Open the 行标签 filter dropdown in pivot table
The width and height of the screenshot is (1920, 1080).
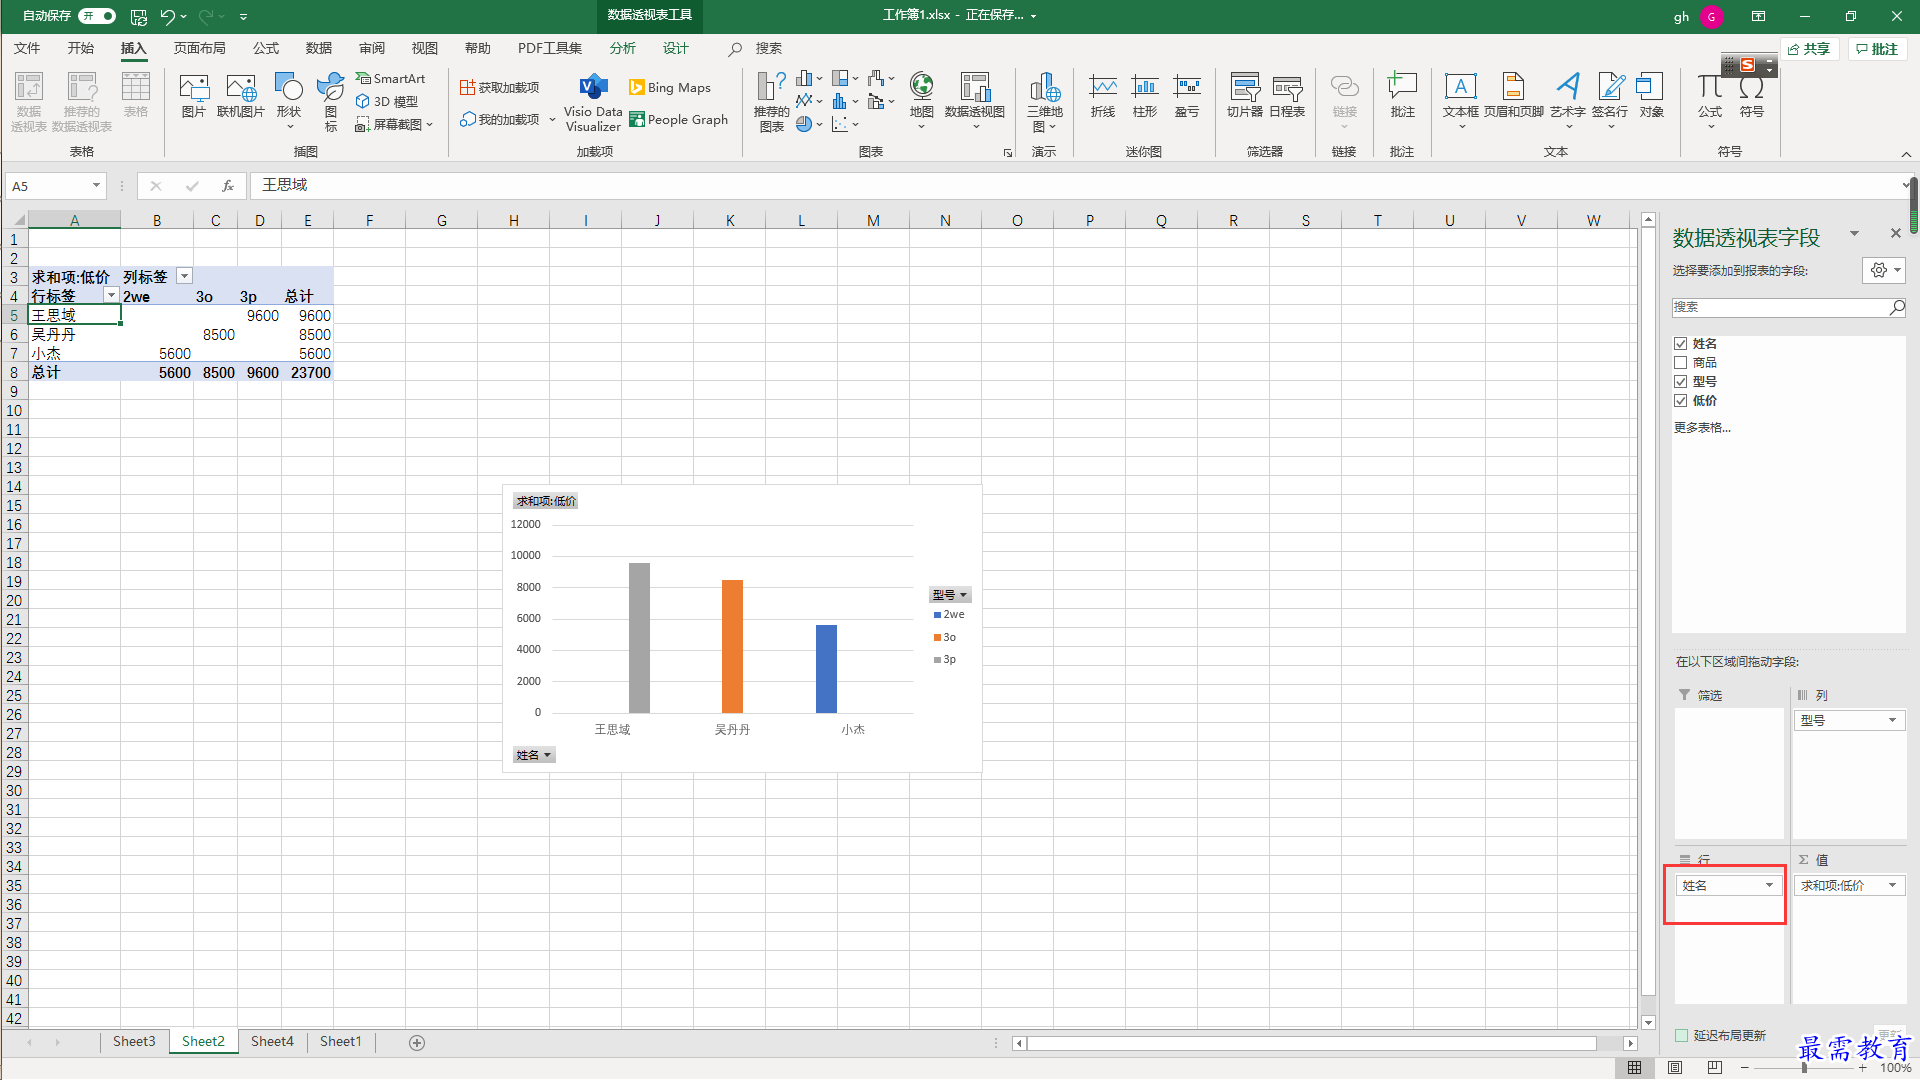point(111,296)
